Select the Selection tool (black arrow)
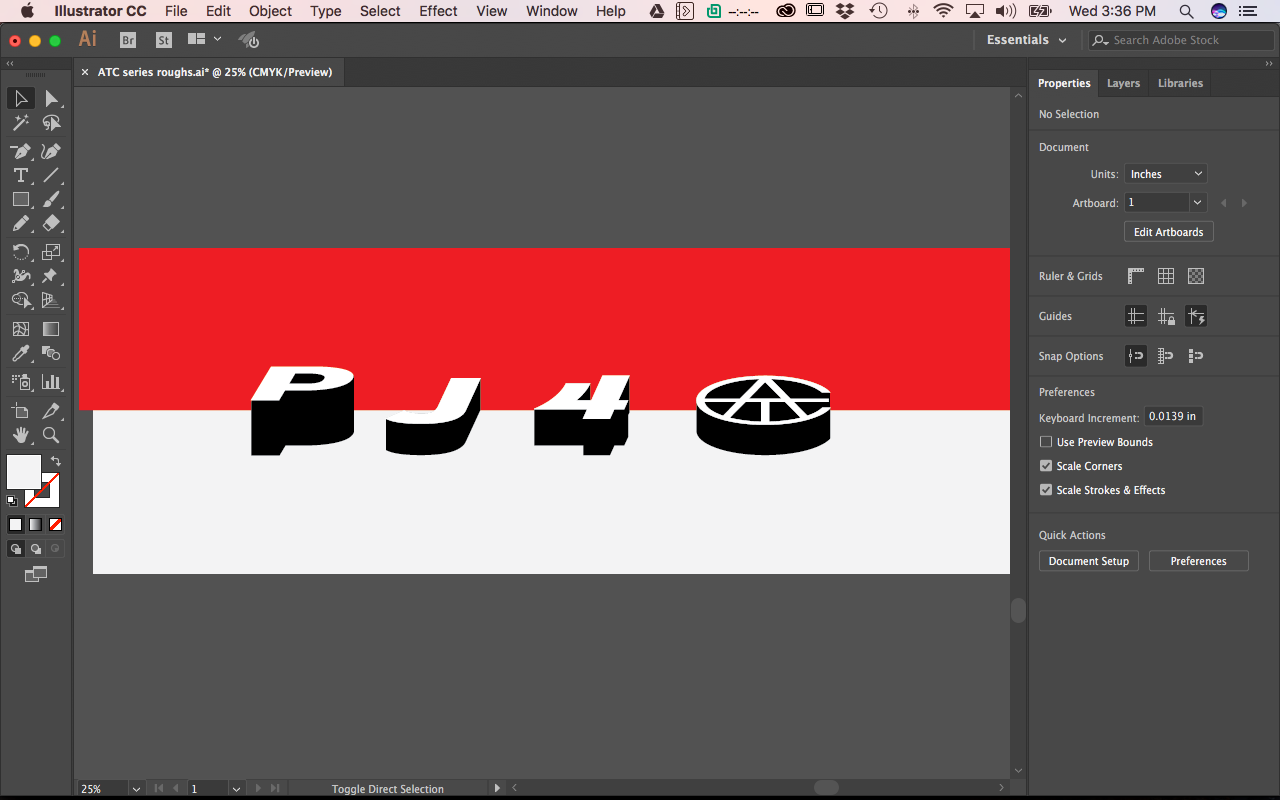 click(x=21, y=98)
